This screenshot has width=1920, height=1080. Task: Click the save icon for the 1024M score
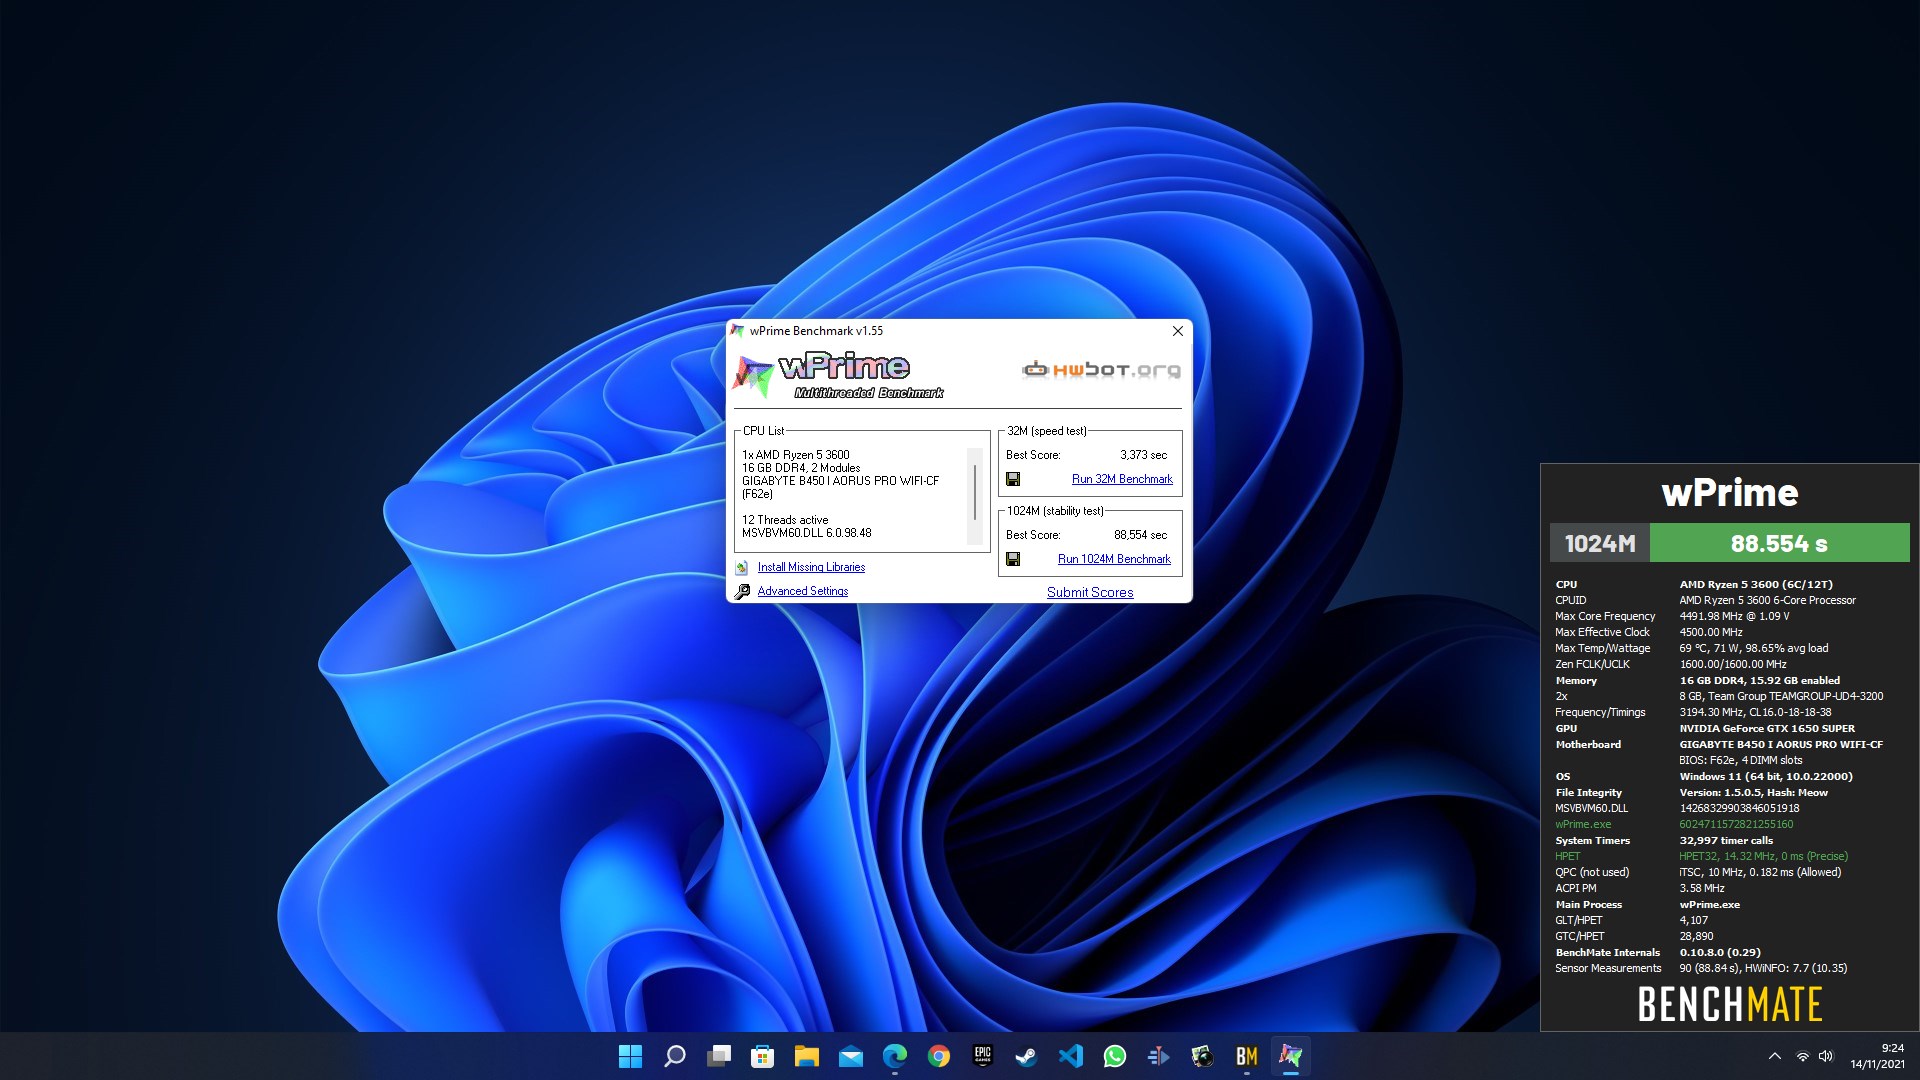click(1013, 559)
